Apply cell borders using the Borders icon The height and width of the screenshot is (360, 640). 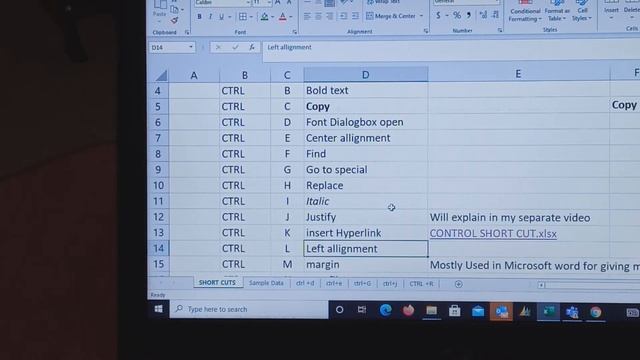coord(243,17)
